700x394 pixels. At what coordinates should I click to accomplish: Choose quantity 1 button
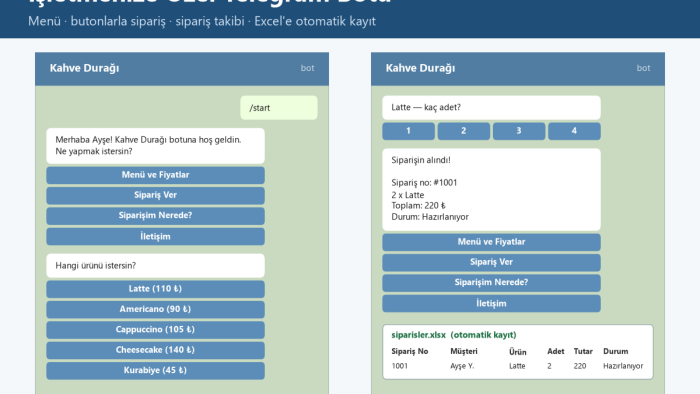click(x=408, y=131)
